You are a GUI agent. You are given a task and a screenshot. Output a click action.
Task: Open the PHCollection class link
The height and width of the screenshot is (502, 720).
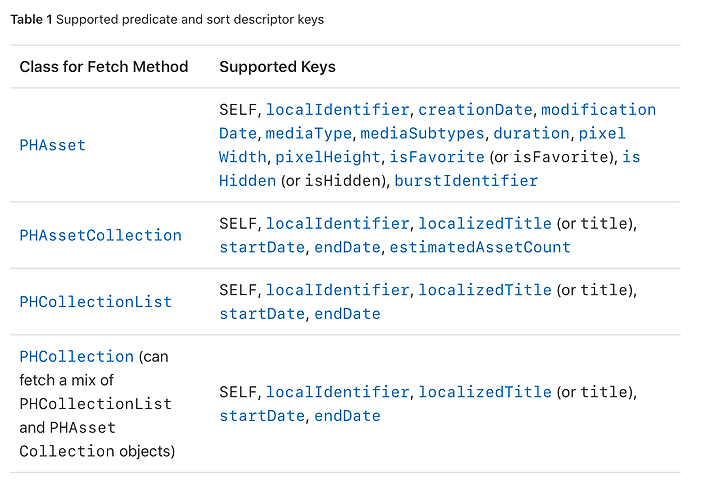(76, 356)
